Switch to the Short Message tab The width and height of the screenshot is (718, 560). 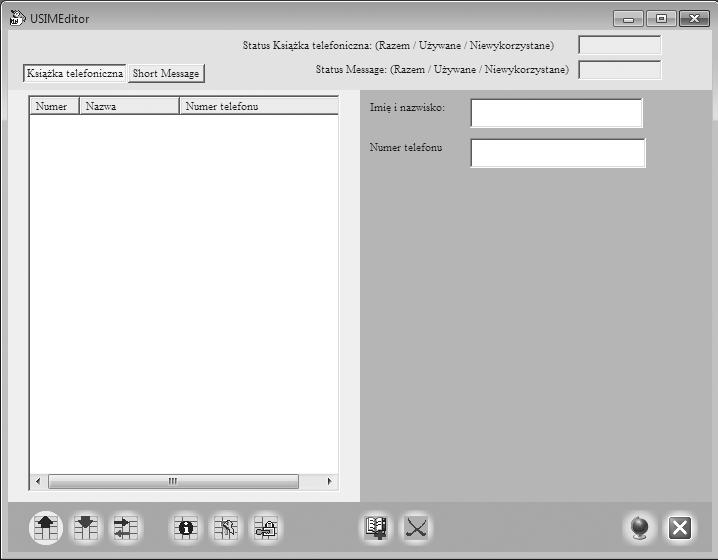(x=166, y=73)
